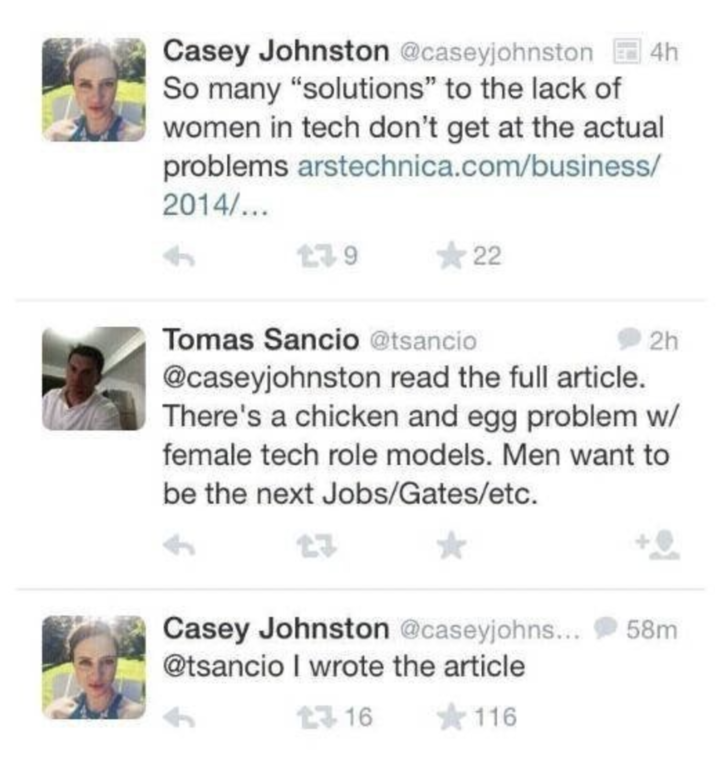Open the news summary icon beside 4h
The width and height of the screenshot is (716, 760).
pos(629,49)
